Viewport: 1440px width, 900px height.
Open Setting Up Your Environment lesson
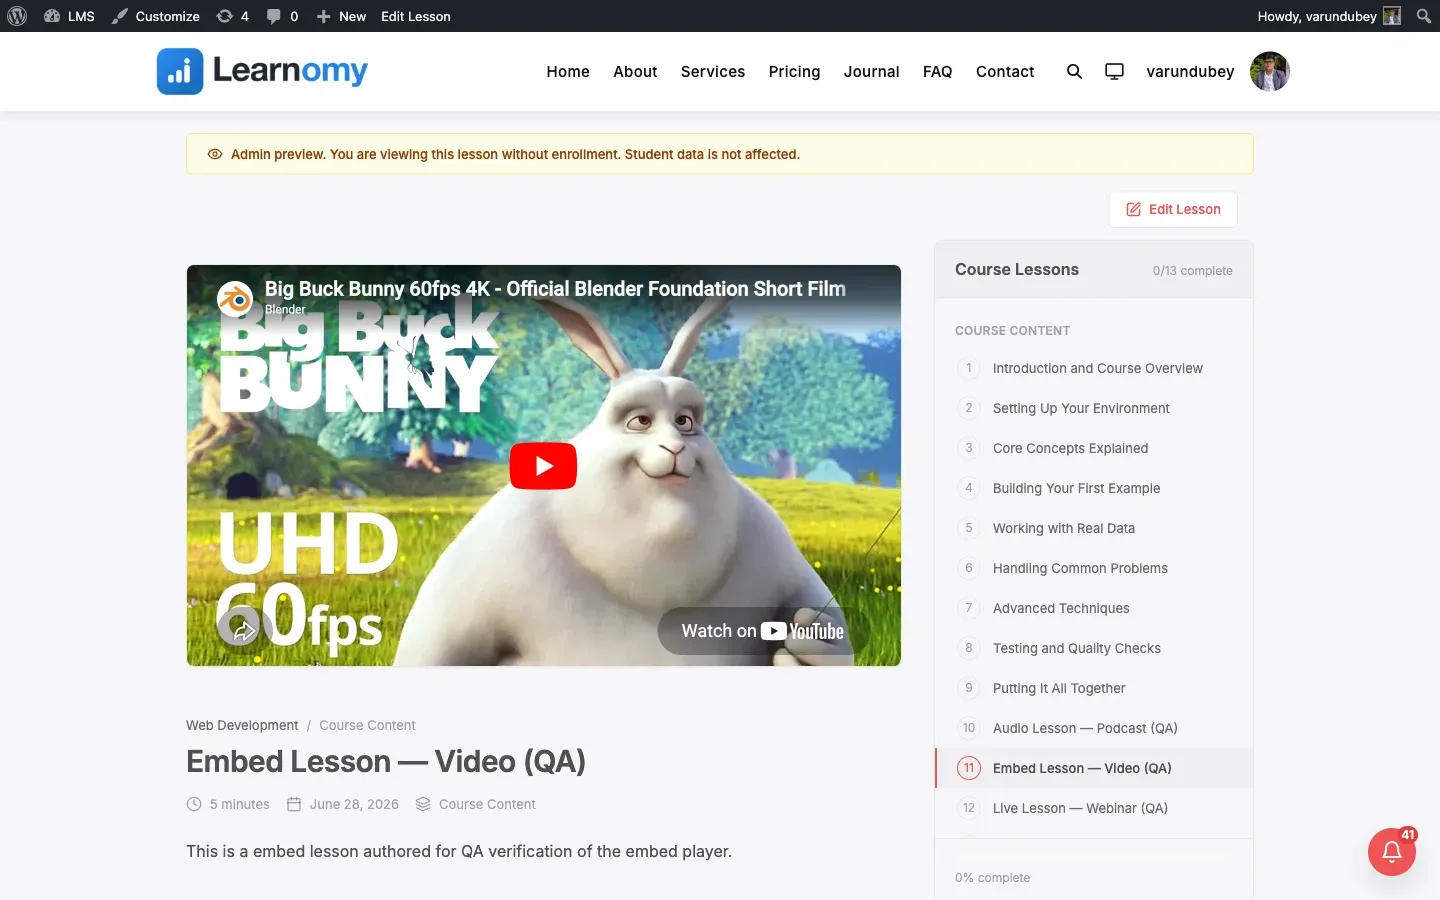pos(1094,408)
